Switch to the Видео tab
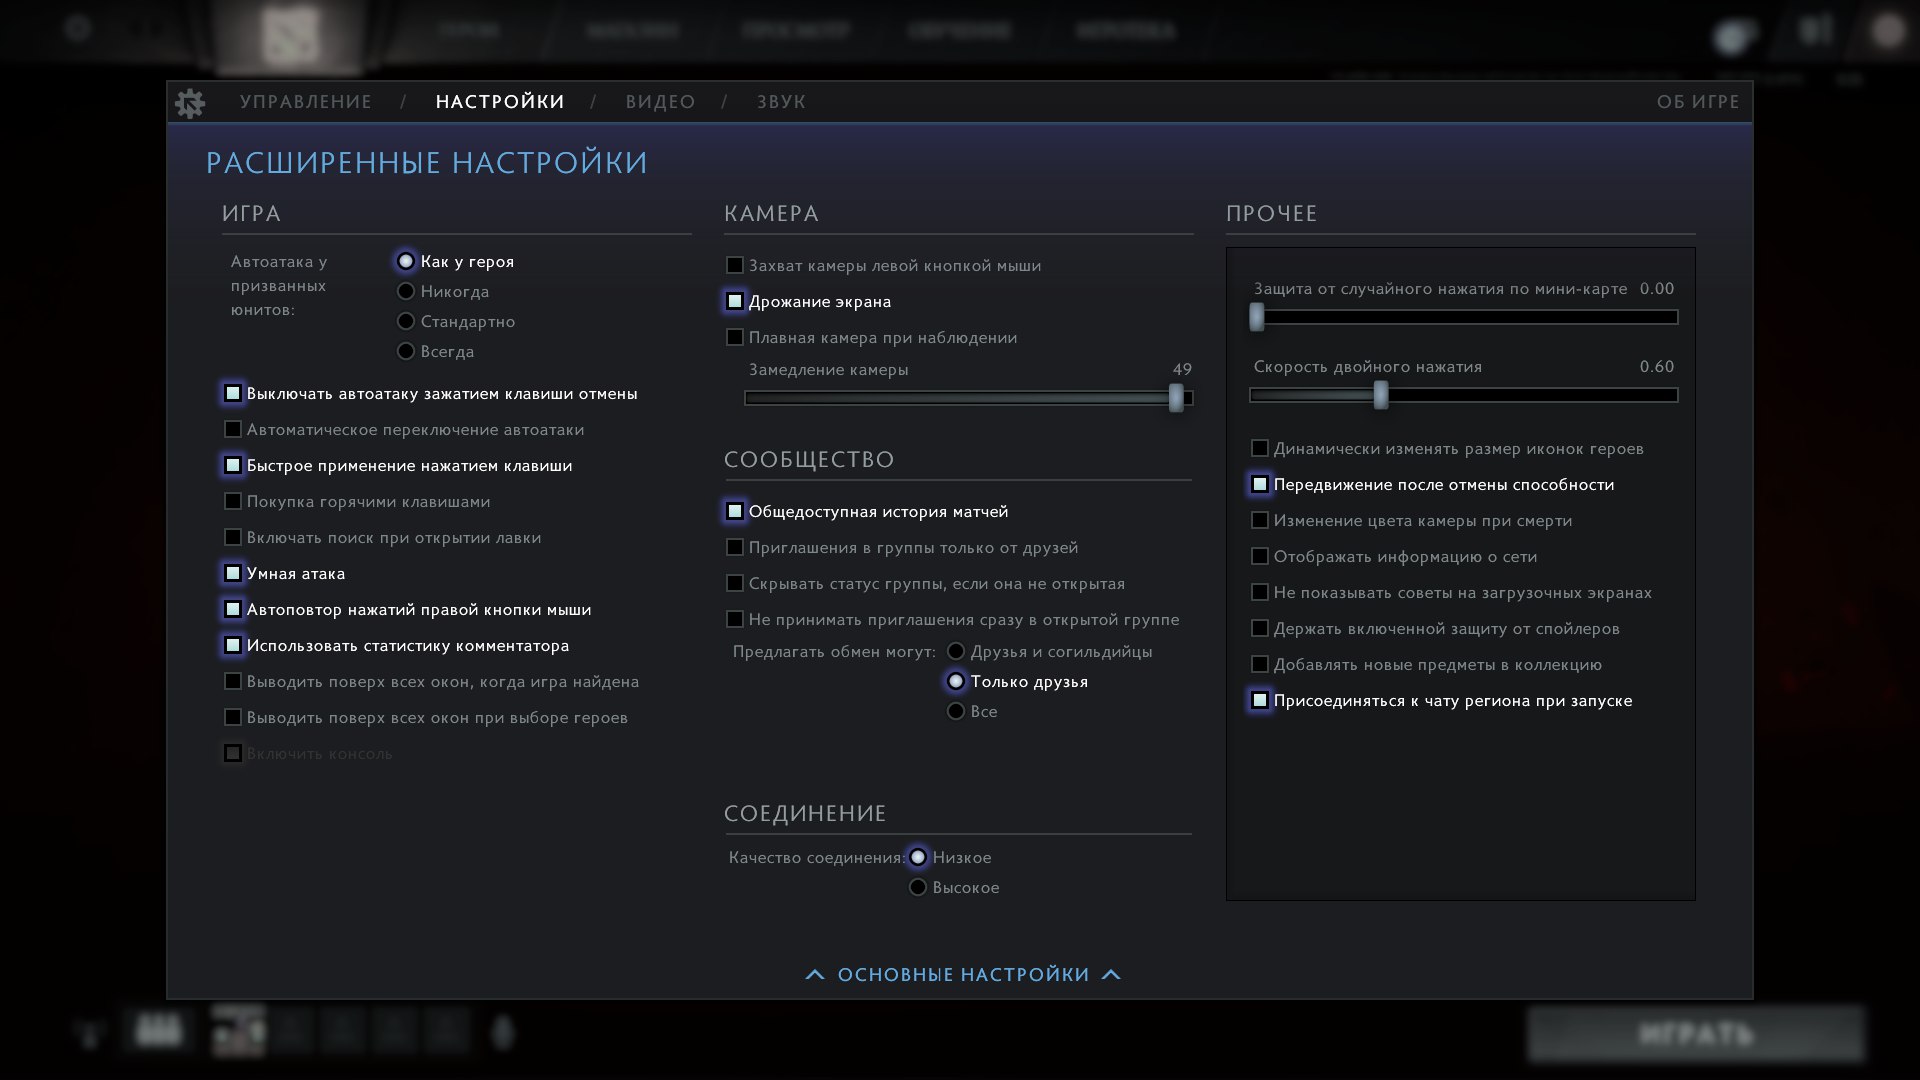 click(x=660, y=102)
